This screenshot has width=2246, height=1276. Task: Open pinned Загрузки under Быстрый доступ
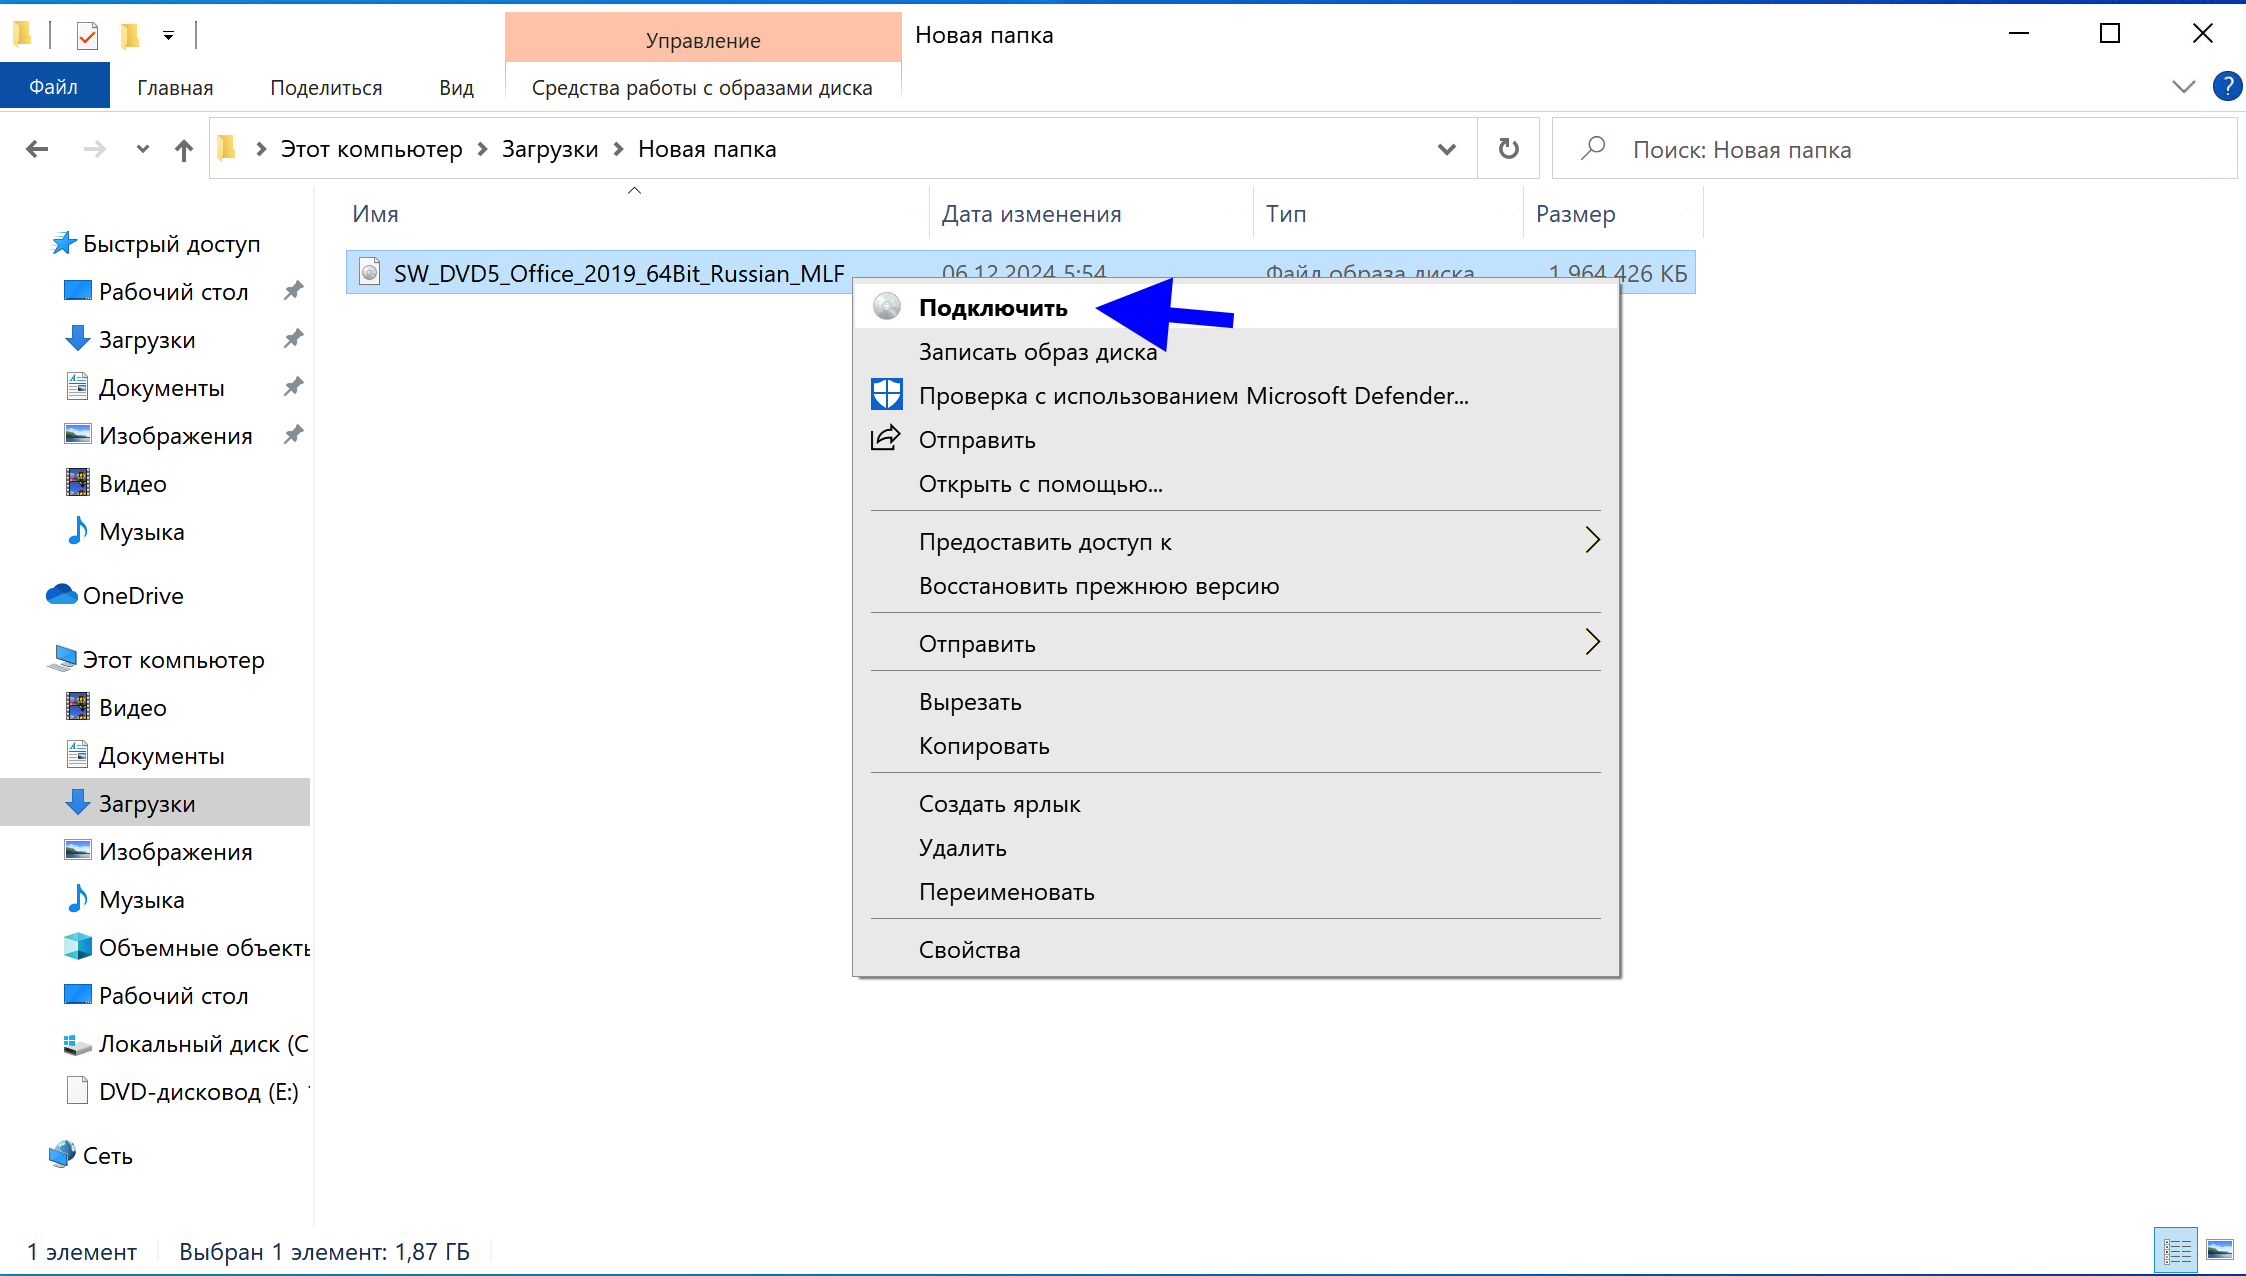tap(147, 339)
